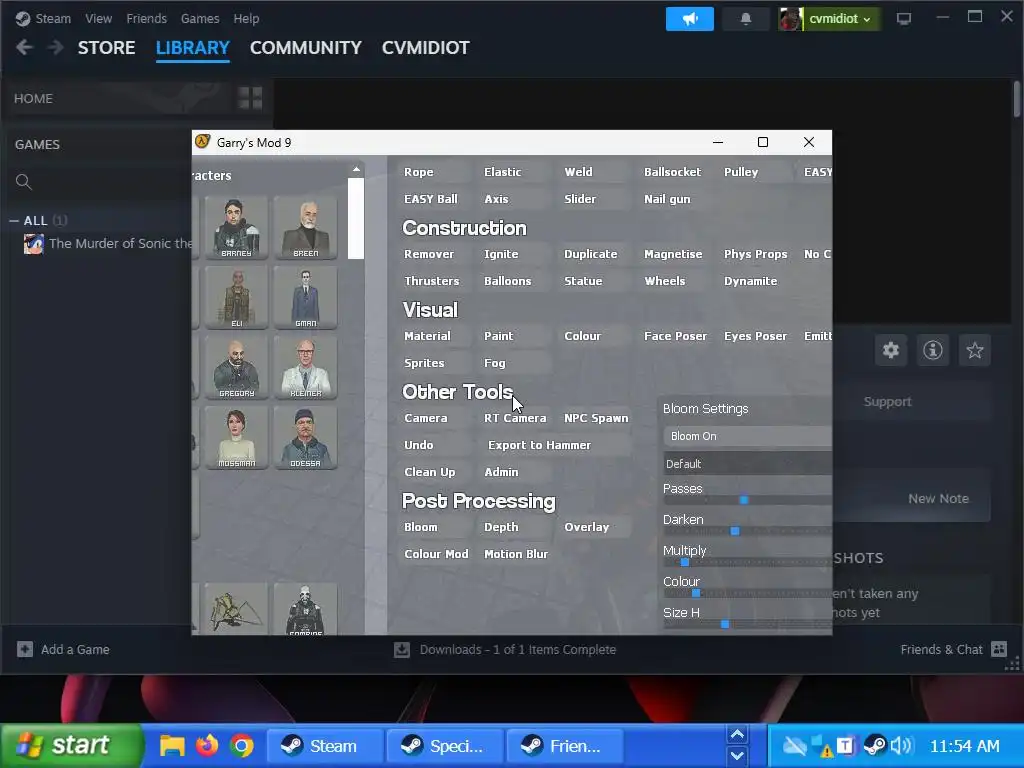Click the Passes slider handle
The width and height of the screenshot is (1024, 768).
tap(744, 500)
